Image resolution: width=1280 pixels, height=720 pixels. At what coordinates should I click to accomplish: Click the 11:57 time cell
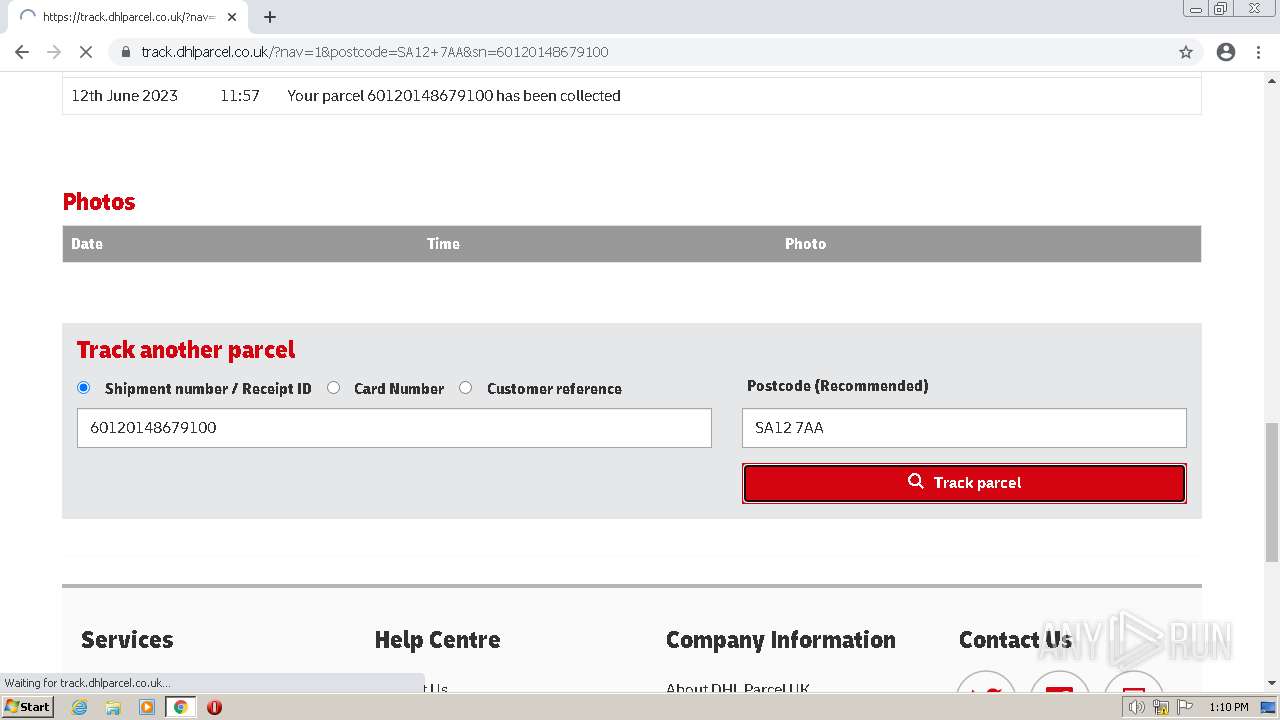240,96
